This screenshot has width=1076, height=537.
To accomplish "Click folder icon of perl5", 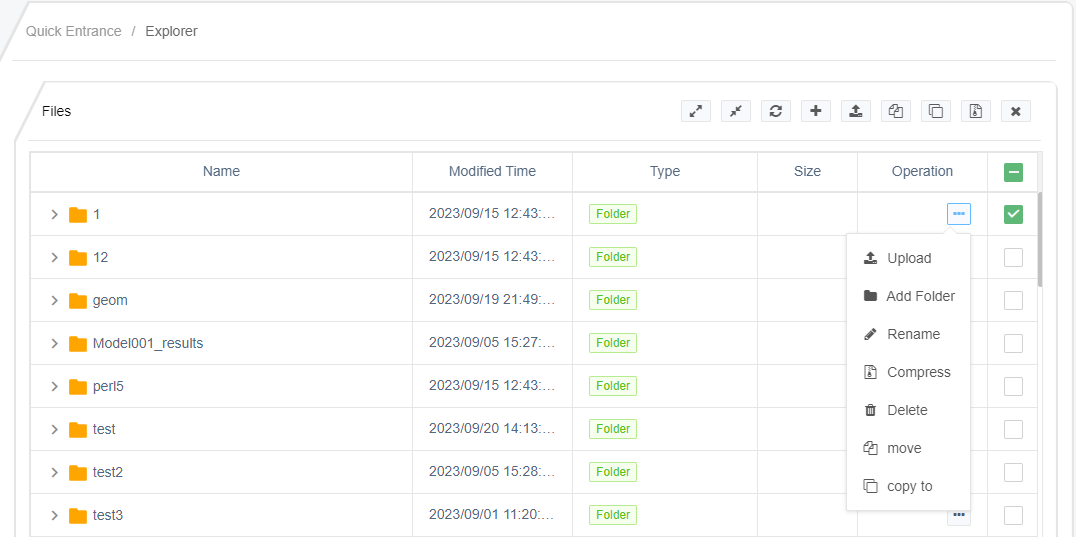I will coord(78,387).
